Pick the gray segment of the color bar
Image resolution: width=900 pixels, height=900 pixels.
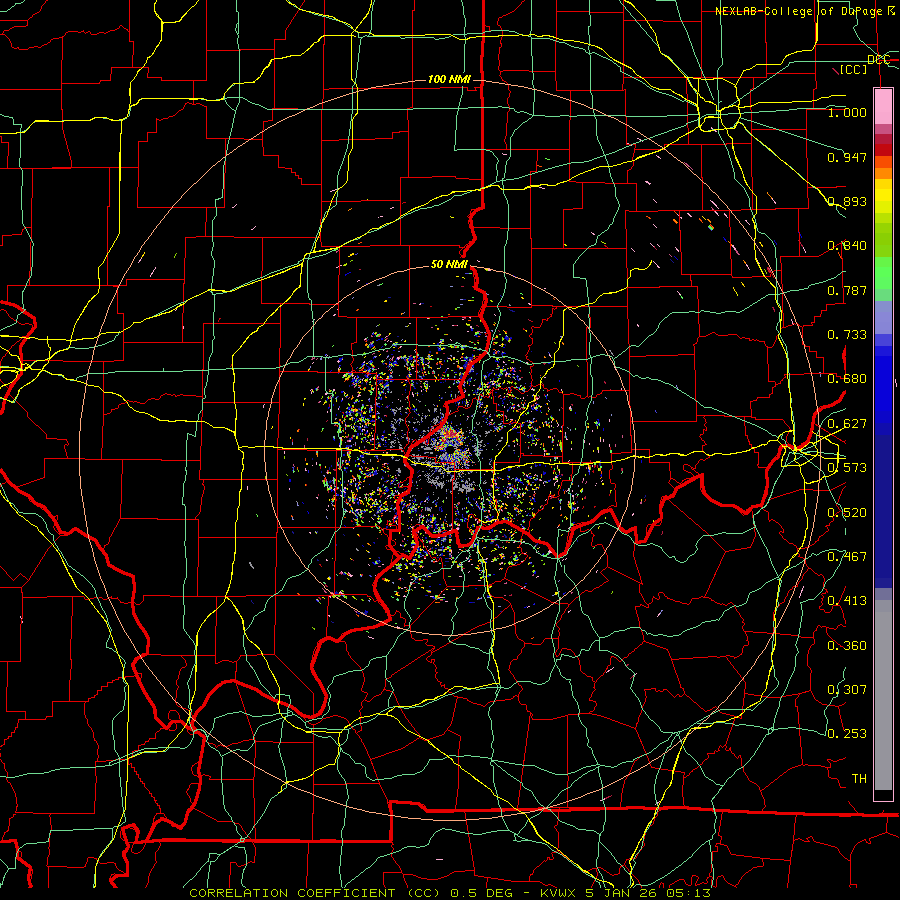(x=883, y=695)
